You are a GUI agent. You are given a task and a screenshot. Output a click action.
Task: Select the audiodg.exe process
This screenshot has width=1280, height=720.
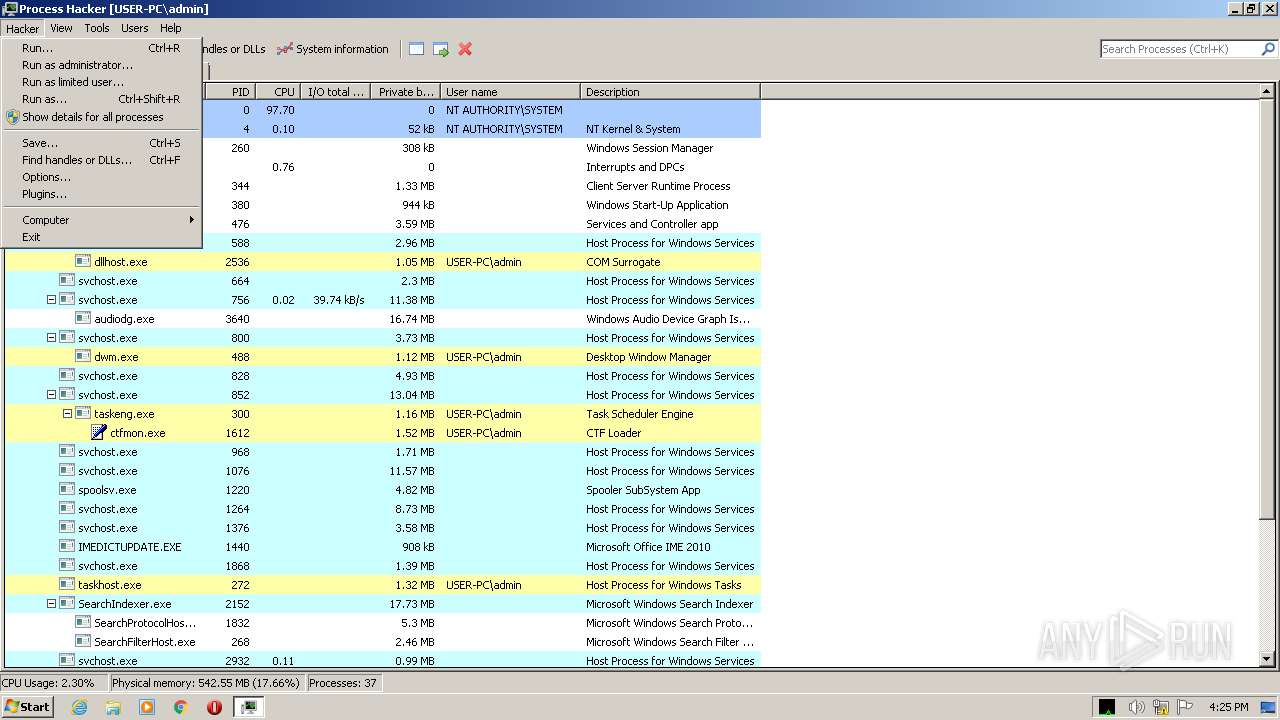pos(383,319)
